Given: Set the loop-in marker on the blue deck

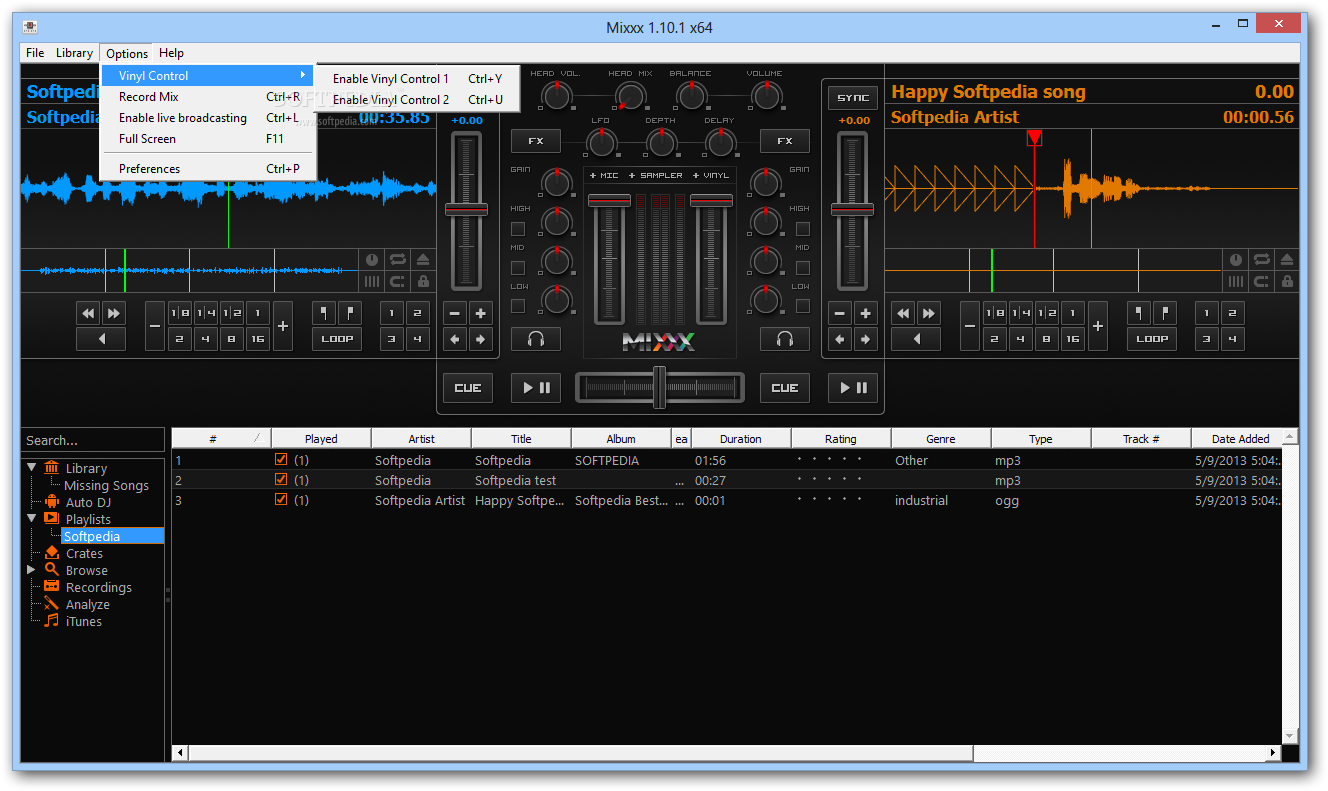Looking at the screenshot, I should pos(324,313).
